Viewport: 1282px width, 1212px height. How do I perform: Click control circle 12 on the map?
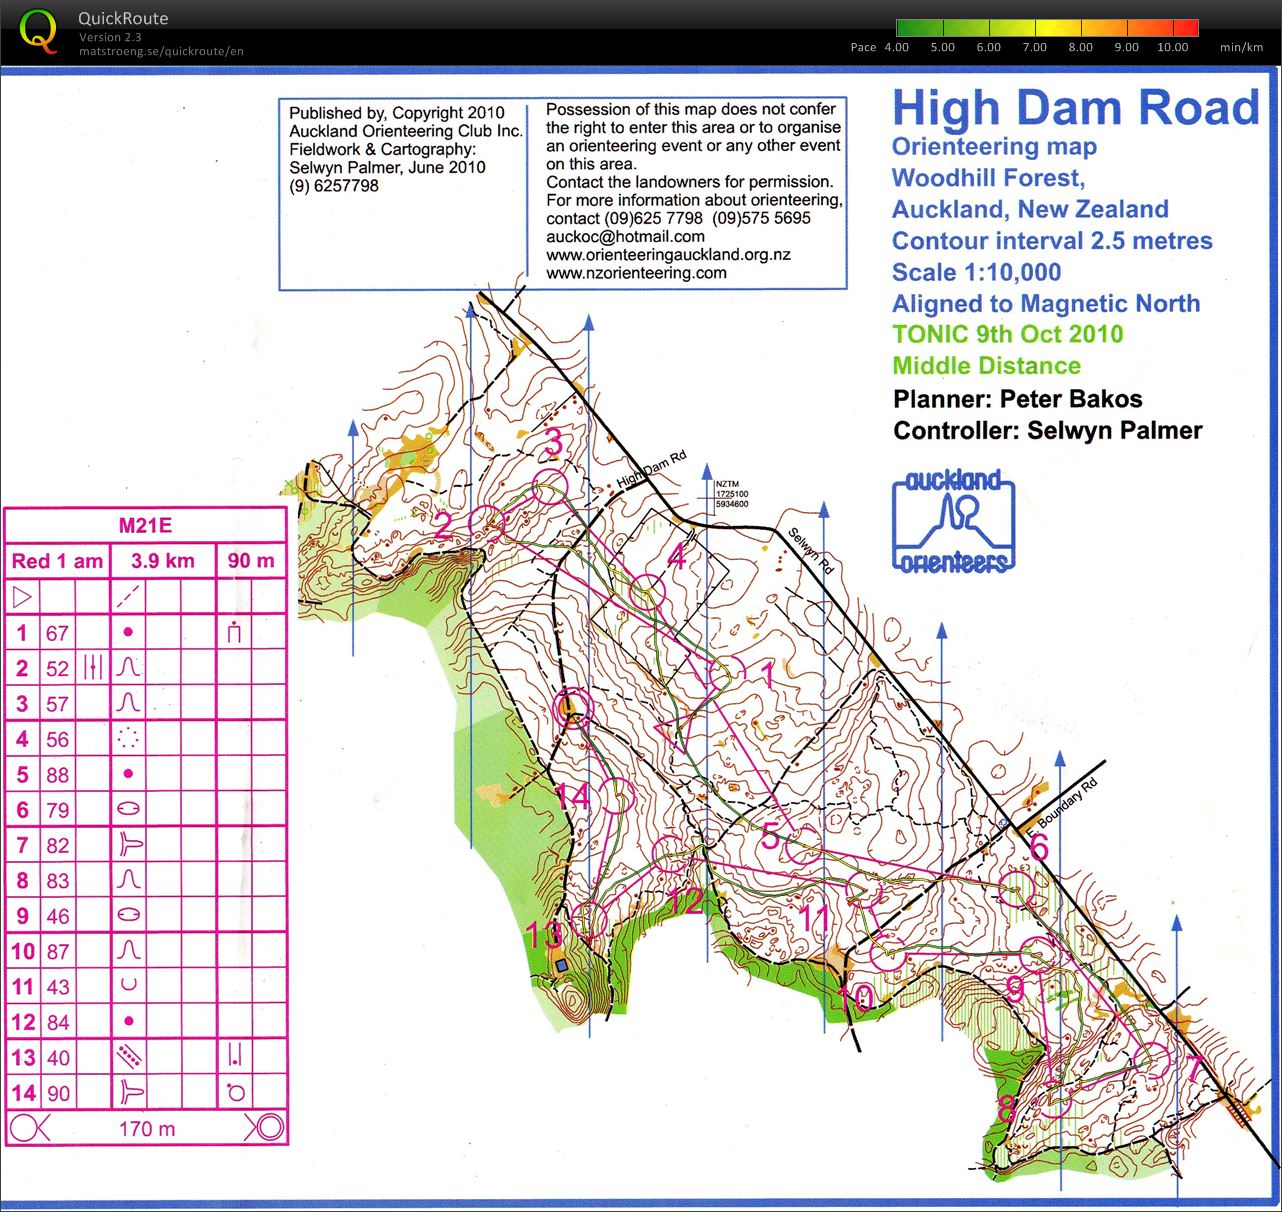(671, 853)
